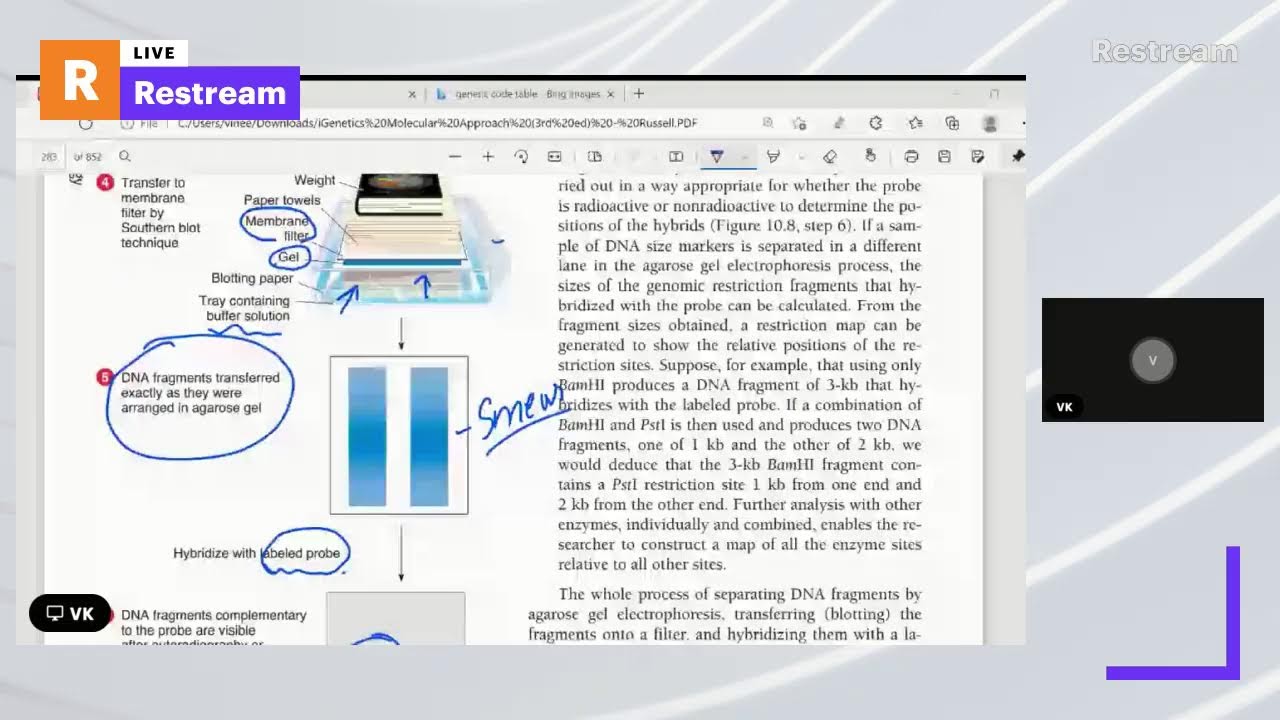Save the PDF document

[944, 156]
